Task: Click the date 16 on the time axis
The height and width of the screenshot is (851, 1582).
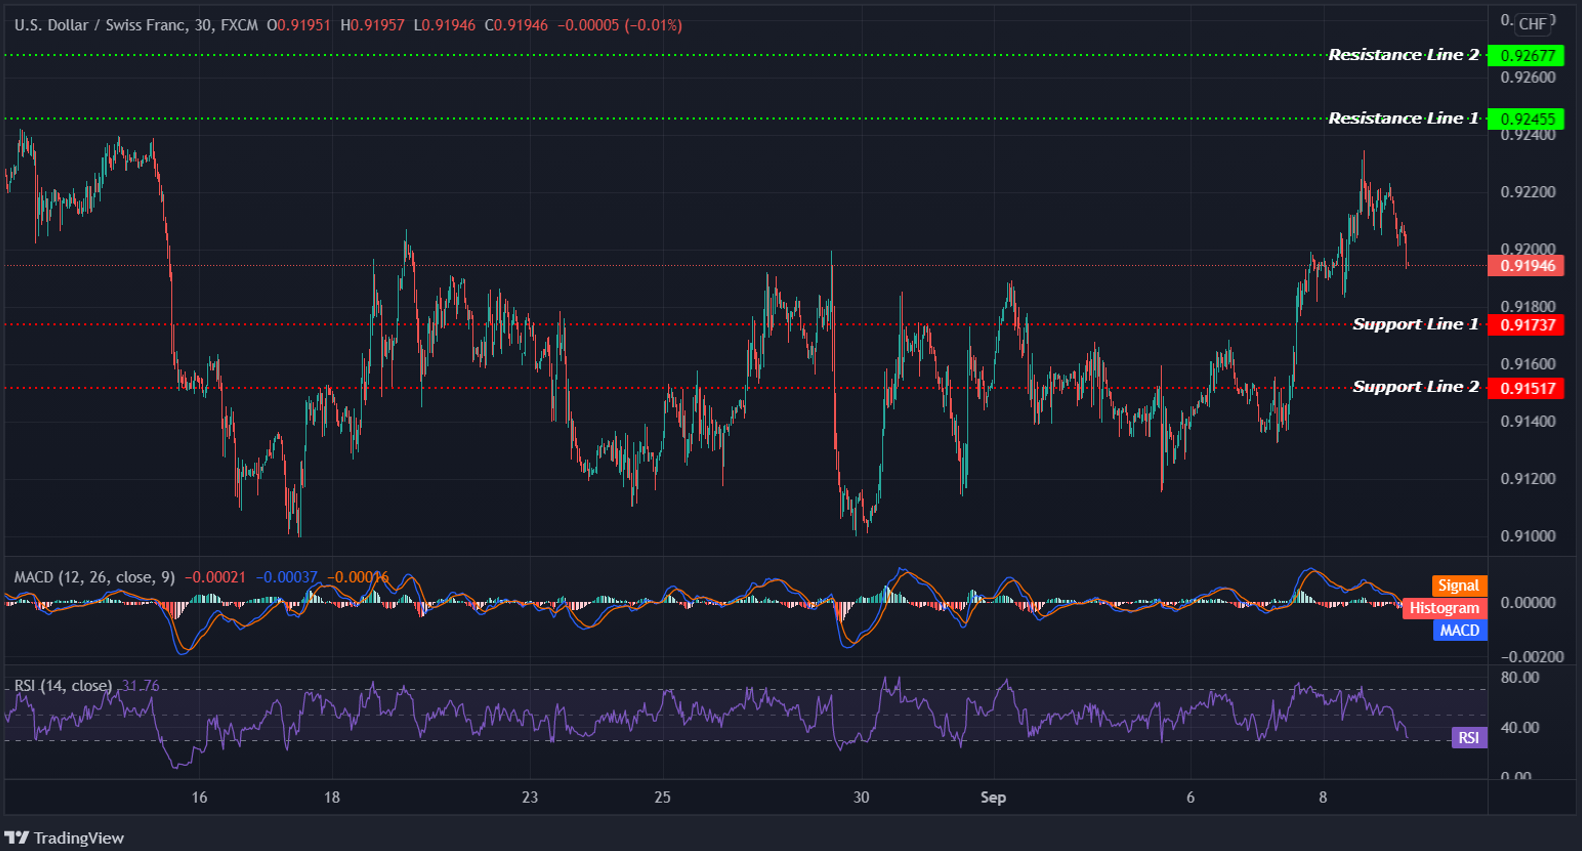Action: (x=200, y=797)
